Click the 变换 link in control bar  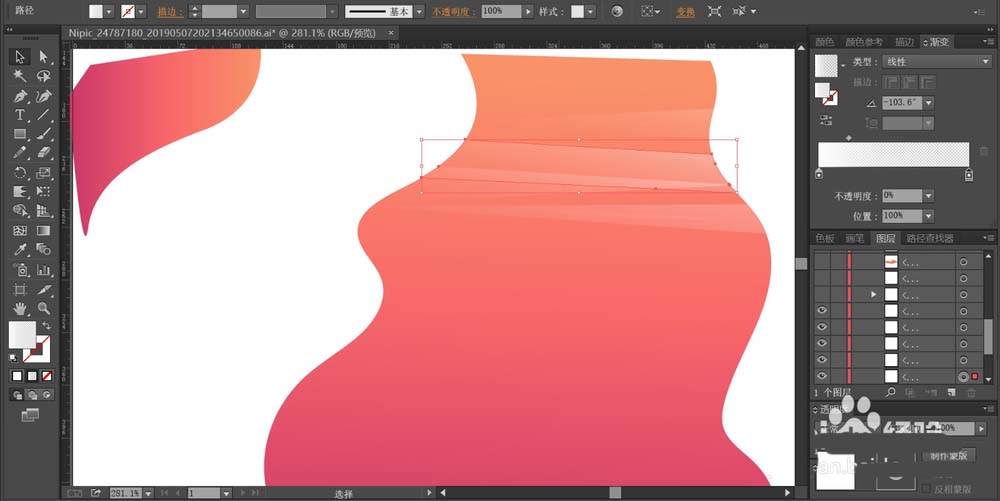pos(686,11)
